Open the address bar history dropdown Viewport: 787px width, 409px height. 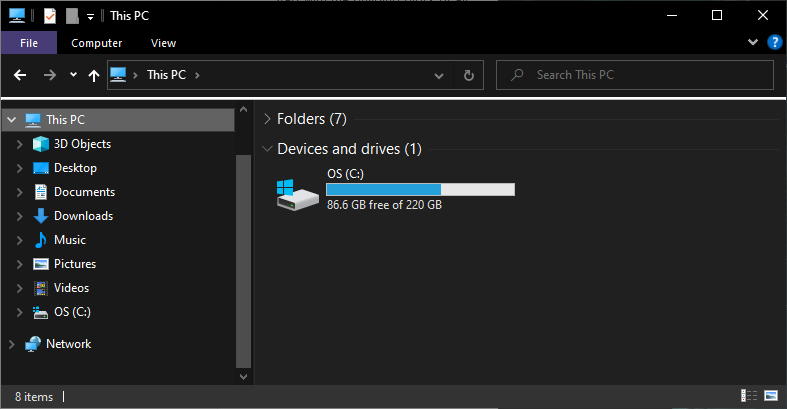(439, 75)
